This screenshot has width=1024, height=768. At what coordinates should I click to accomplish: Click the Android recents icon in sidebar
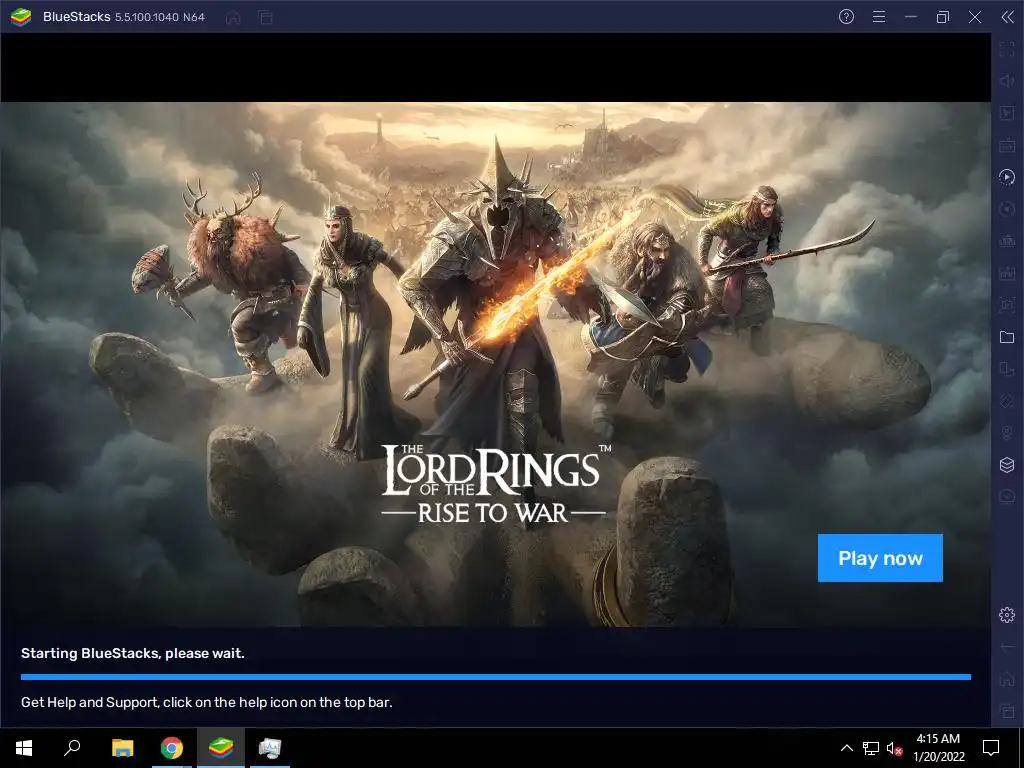1007,711
